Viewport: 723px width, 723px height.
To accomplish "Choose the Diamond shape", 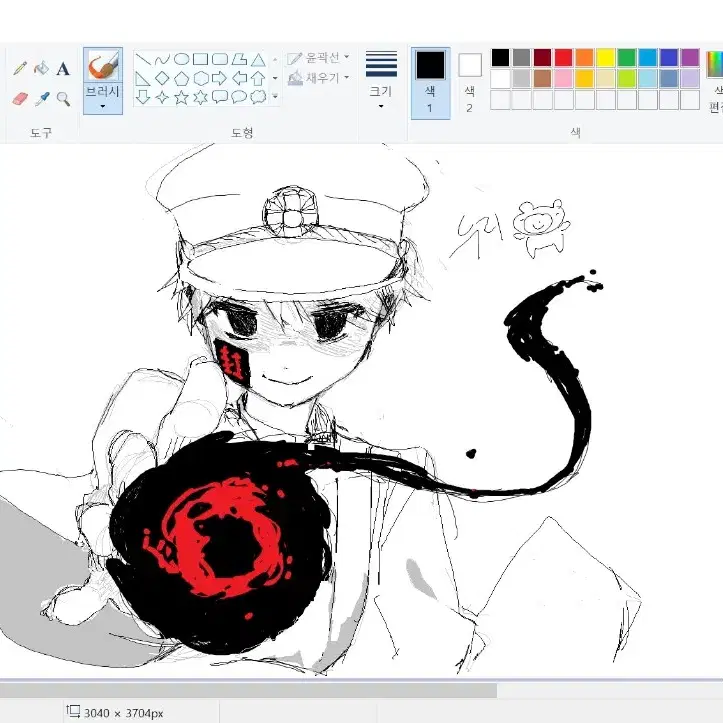I will pyautogui.click(x=162, y=78).
